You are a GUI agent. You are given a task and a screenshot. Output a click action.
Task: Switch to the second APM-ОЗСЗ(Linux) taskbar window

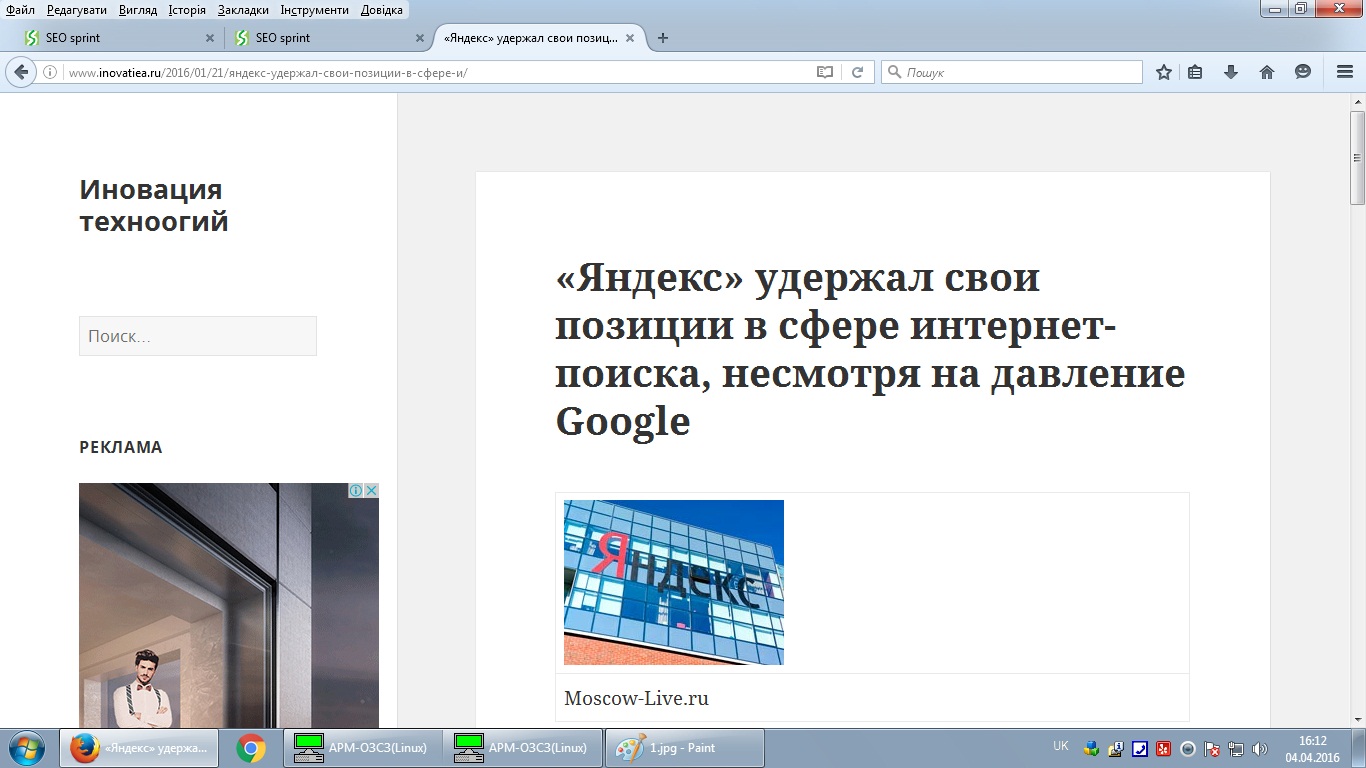pos(523,748)
